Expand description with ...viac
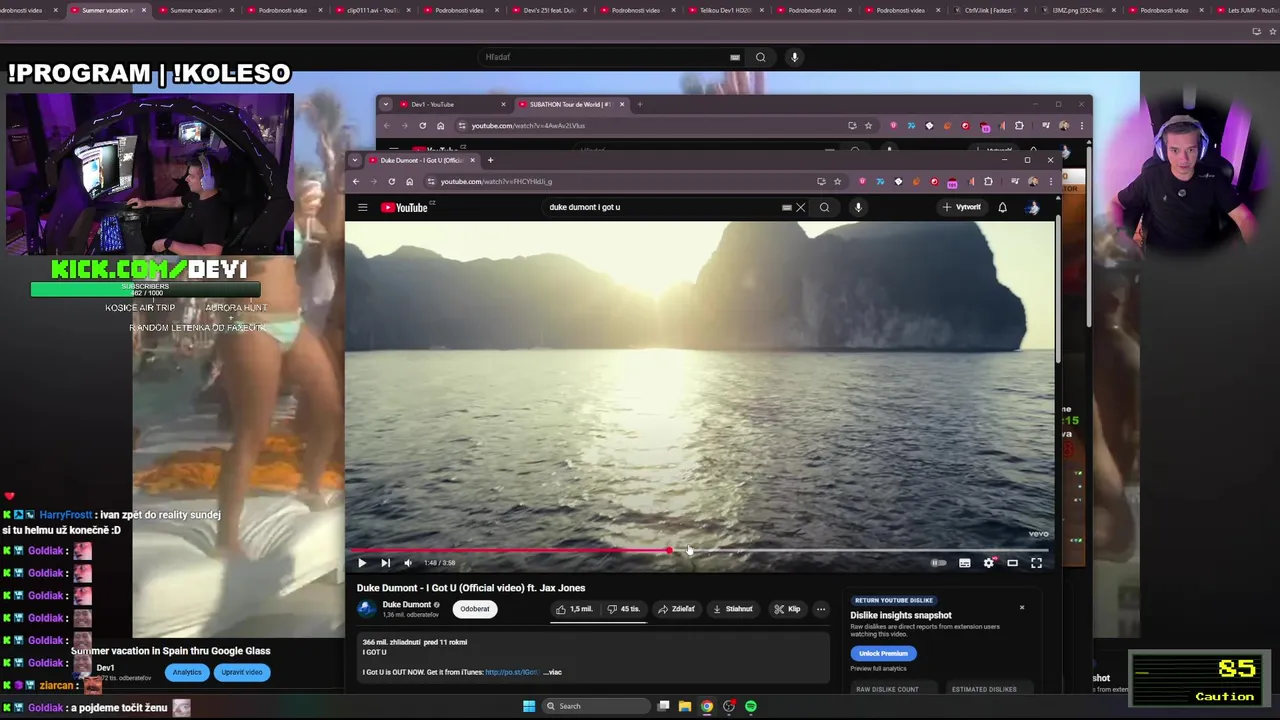Viewport: 1280px width, 720px height. click(x=552, y=672)
